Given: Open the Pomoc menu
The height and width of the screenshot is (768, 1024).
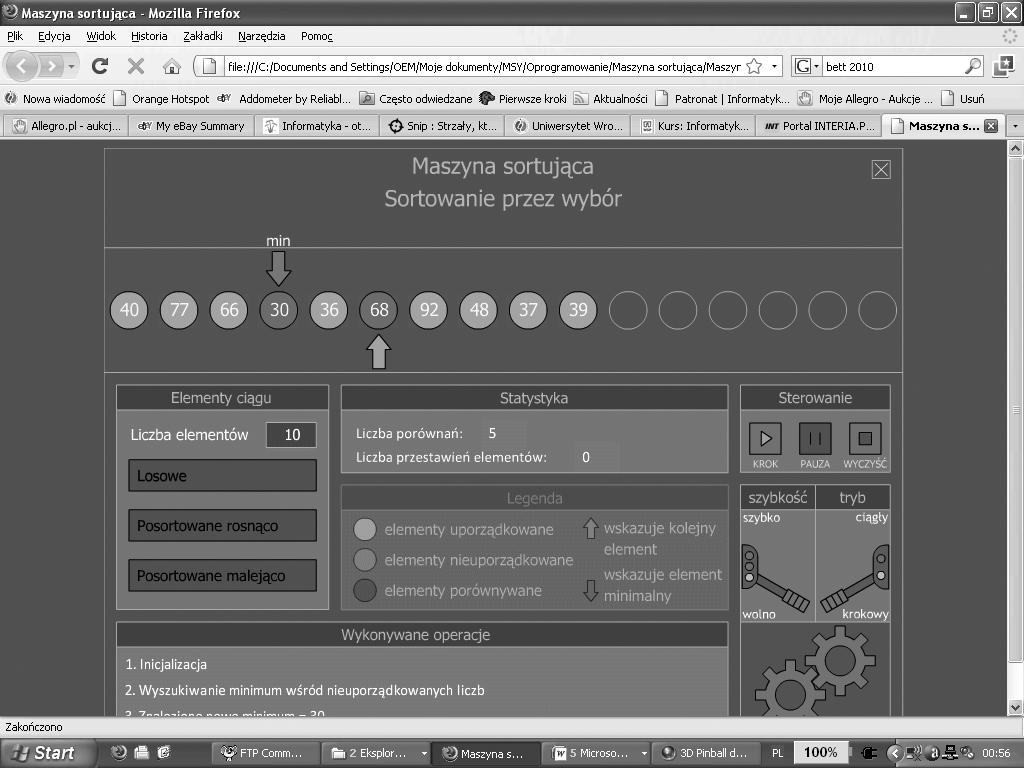Looking at the screenshot, I should (317, 36).
